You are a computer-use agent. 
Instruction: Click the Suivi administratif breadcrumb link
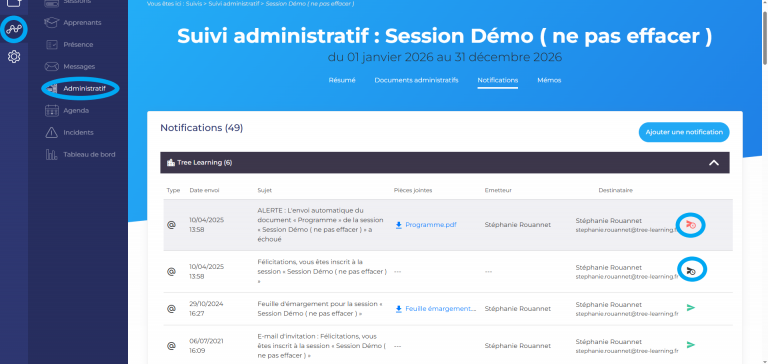point(235,3)
